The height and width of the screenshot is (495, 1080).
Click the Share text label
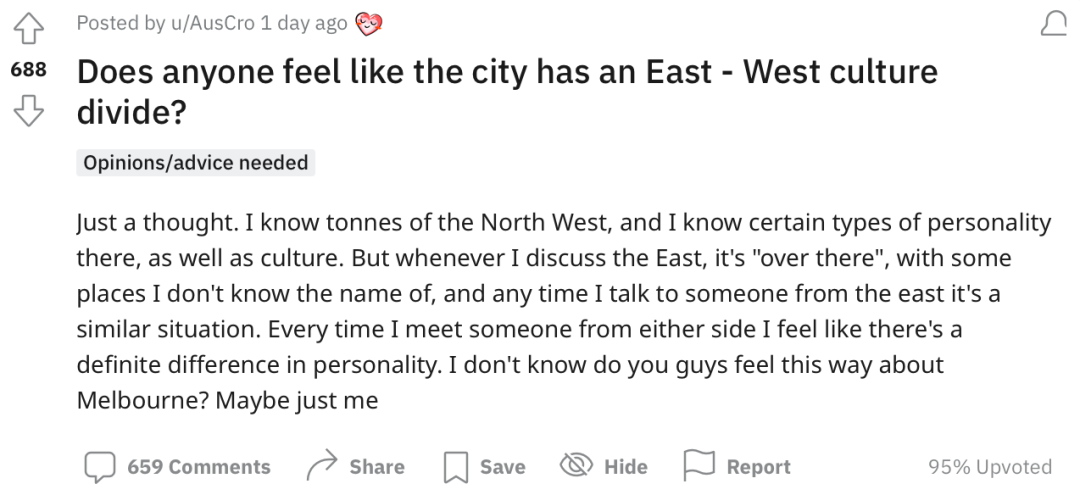click(377, 467)
